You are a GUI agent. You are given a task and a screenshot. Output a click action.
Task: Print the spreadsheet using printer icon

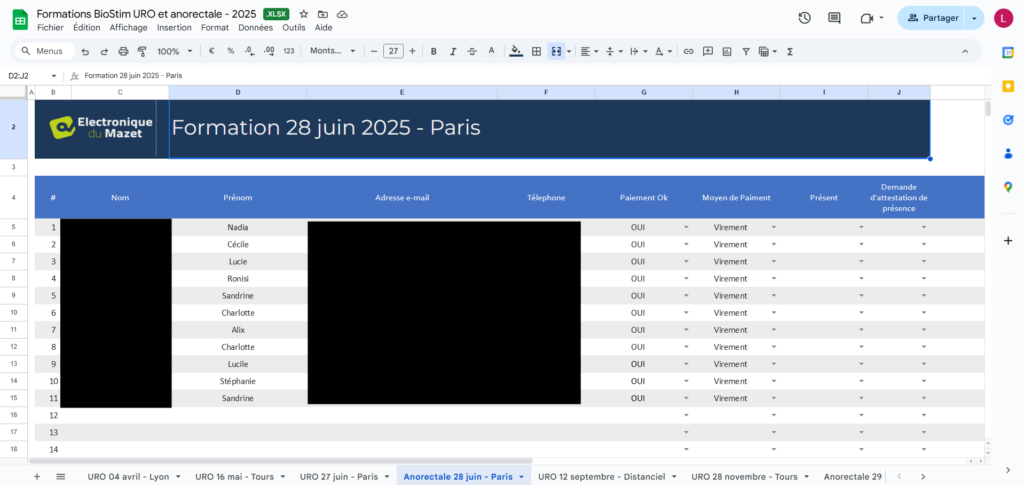[123, 51]
